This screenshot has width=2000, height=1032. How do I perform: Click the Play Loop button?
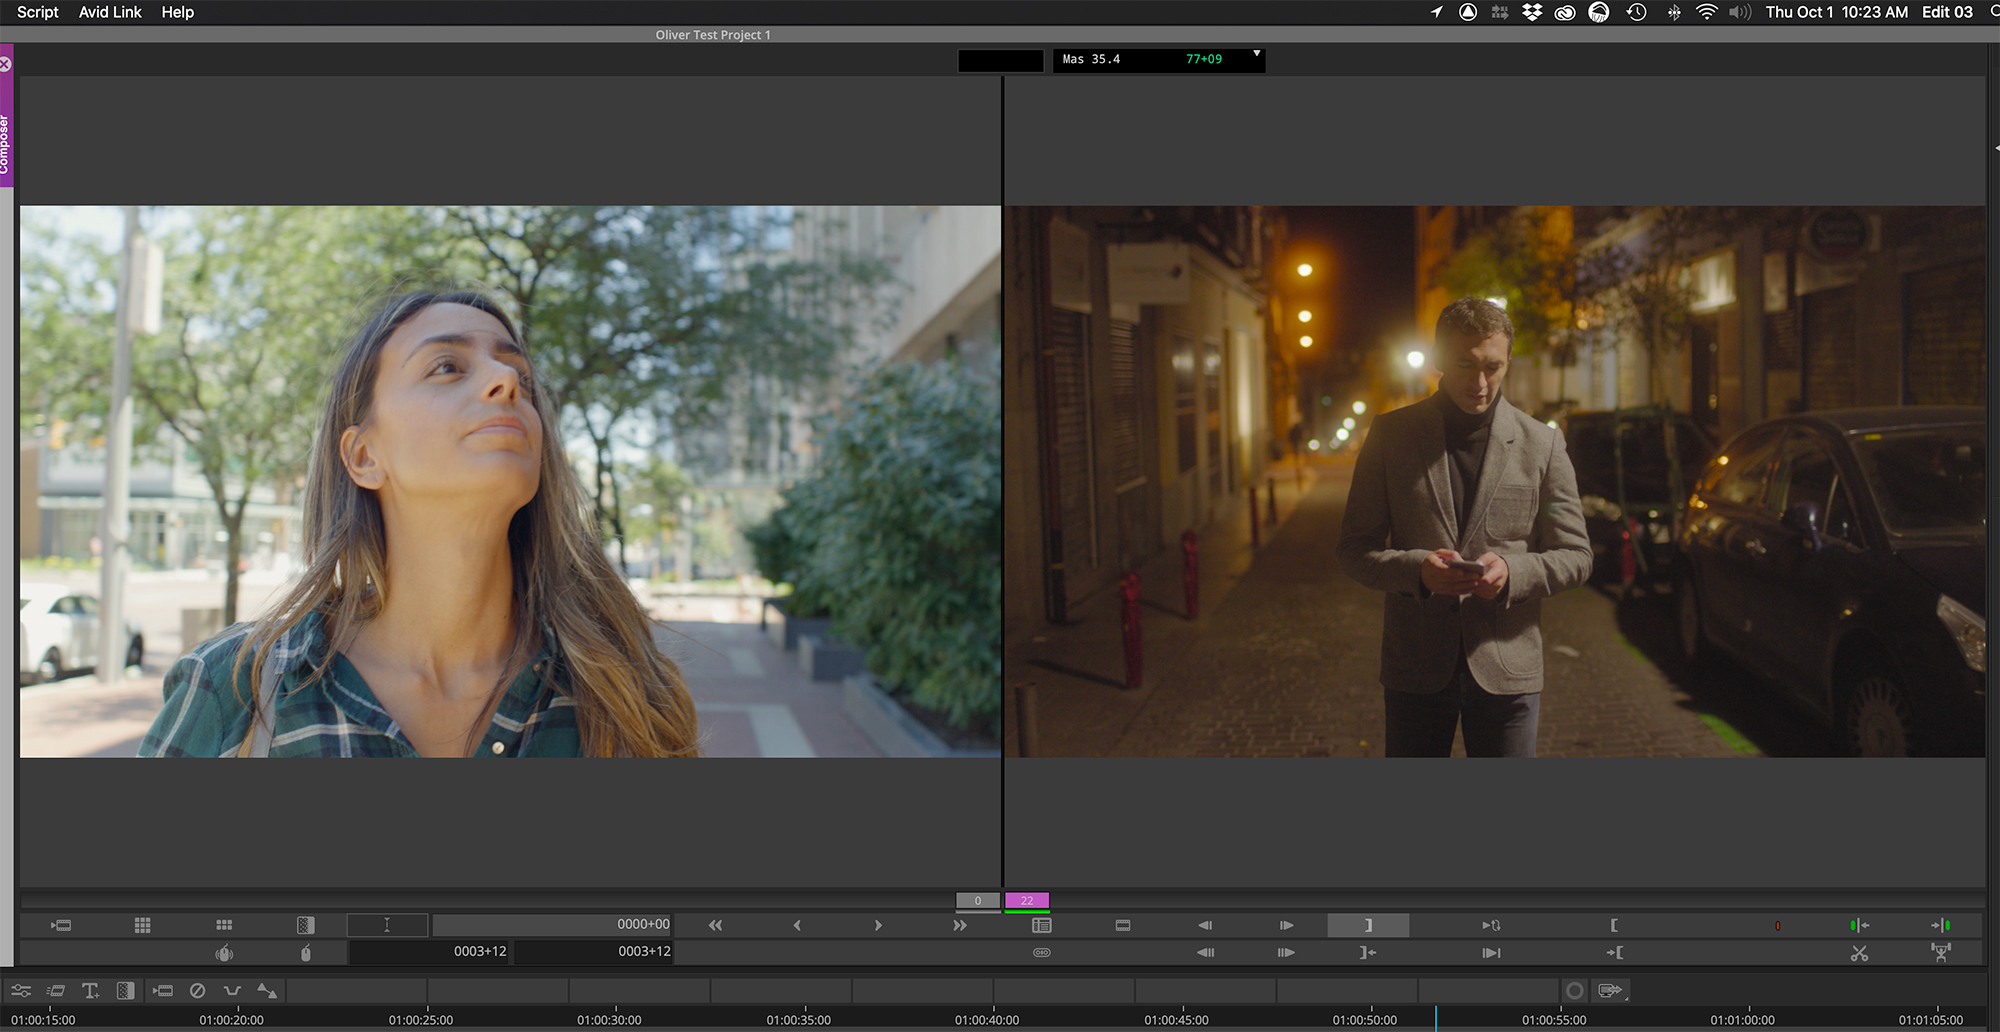tap(1491, 925)
